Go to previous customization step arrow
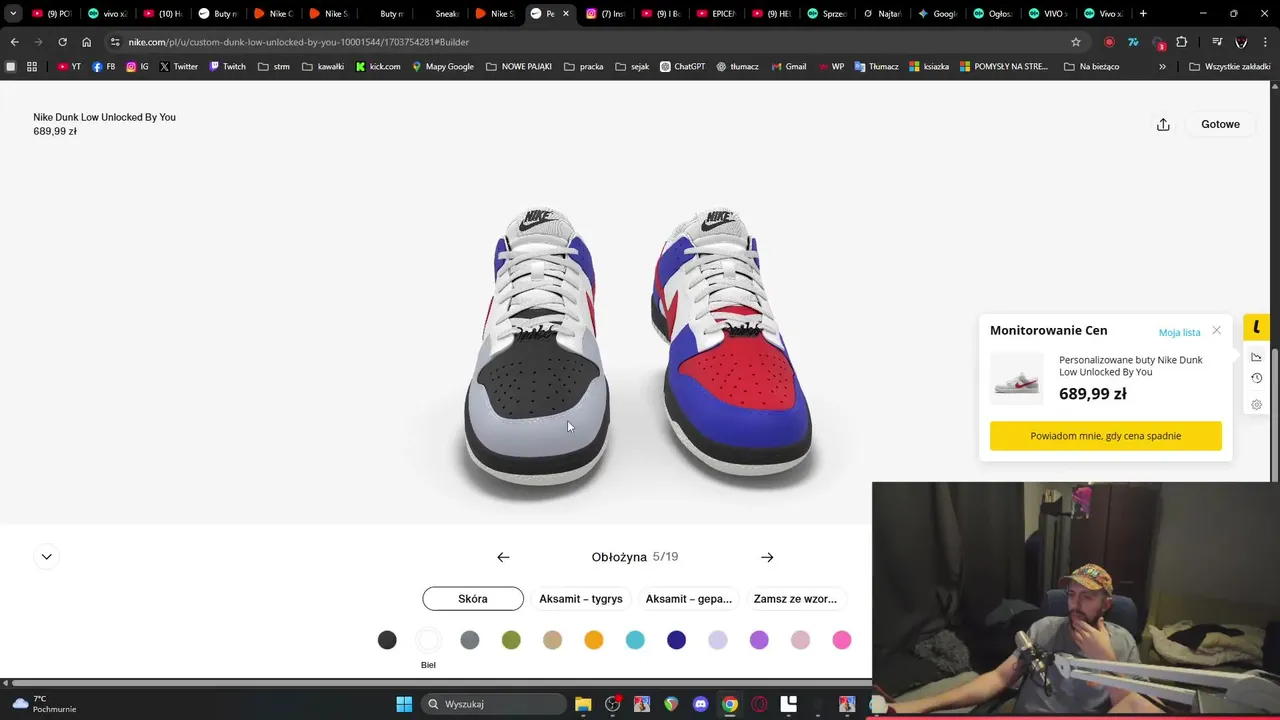This screenshot has height=720, width=1280. (503, 557)
